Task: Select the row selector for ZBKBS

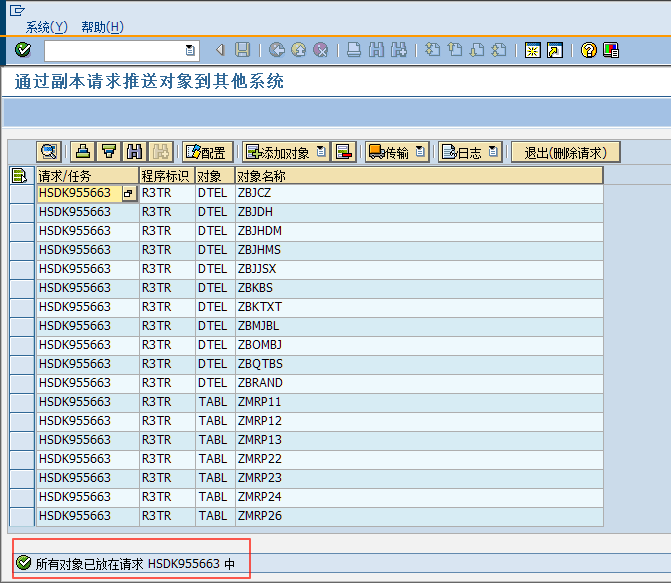Action: (x=22, y=288)
